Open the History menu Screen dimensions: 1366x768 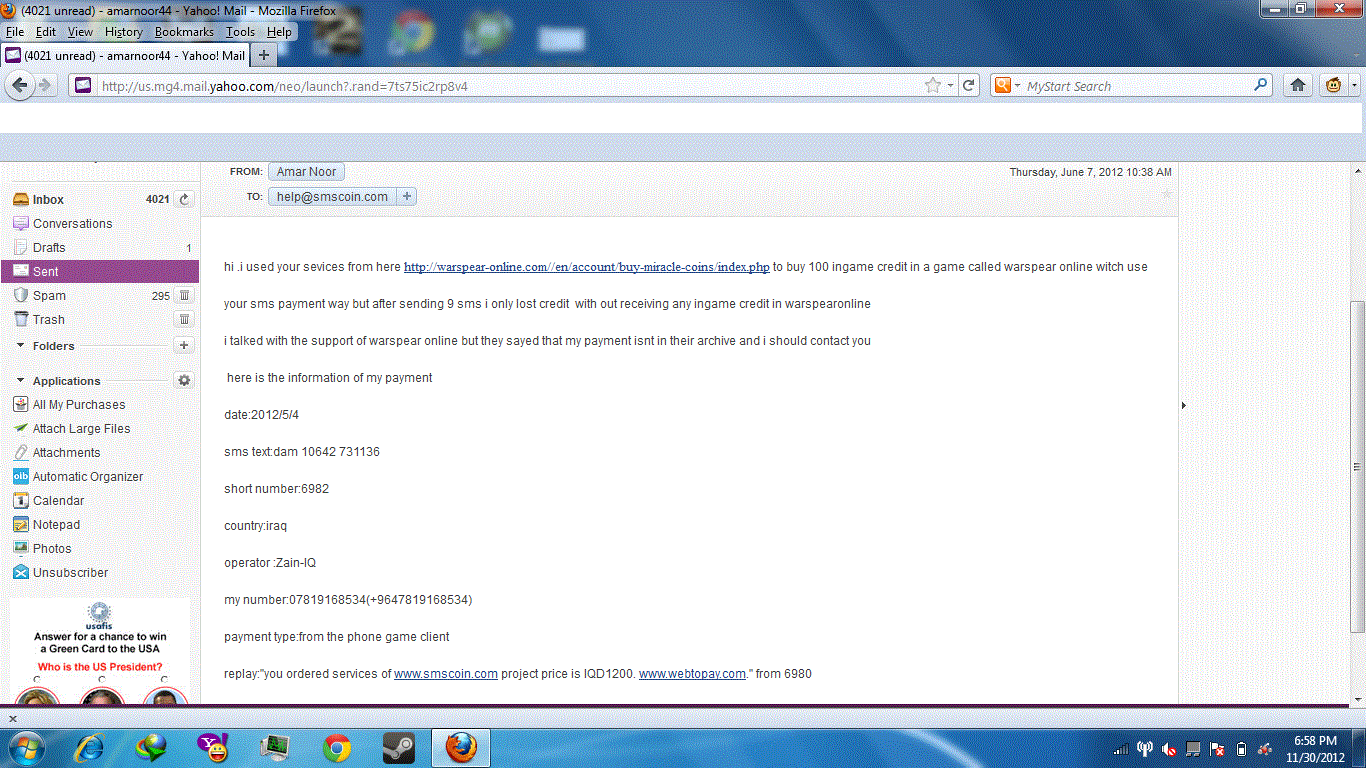[124, 32]
